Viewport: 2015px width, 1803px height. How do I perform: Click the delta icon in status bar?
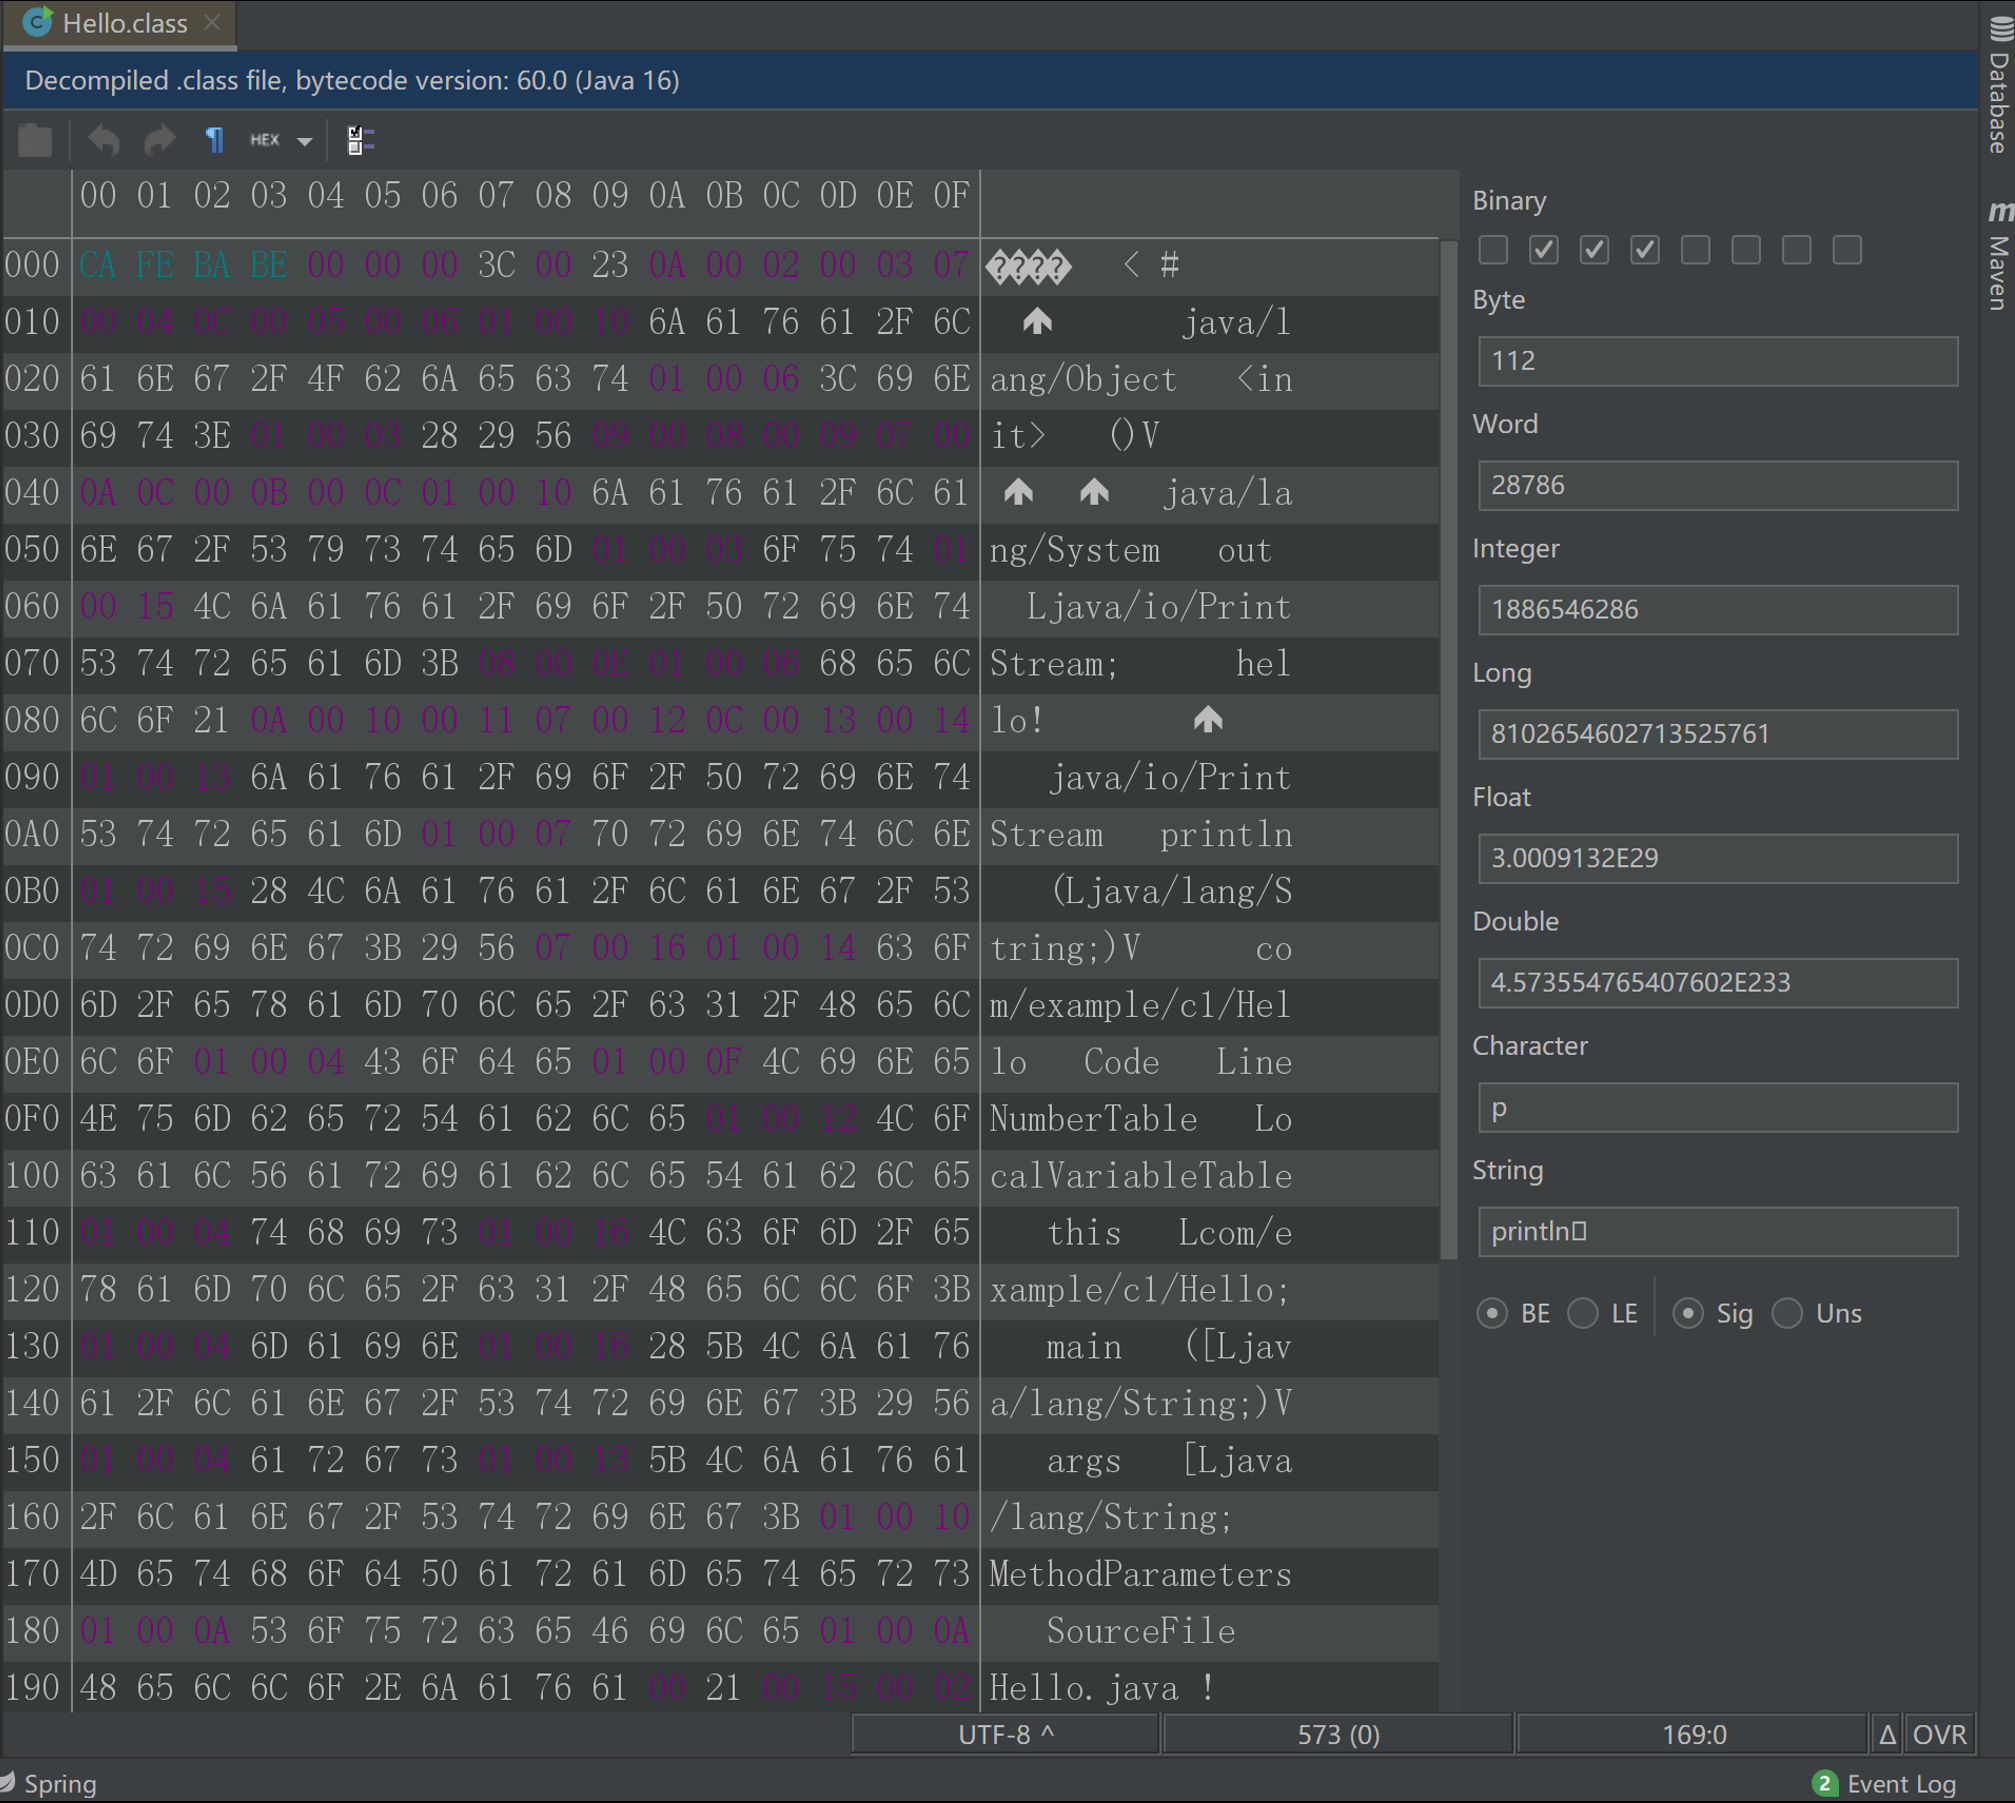[x=1887, y=1734]
